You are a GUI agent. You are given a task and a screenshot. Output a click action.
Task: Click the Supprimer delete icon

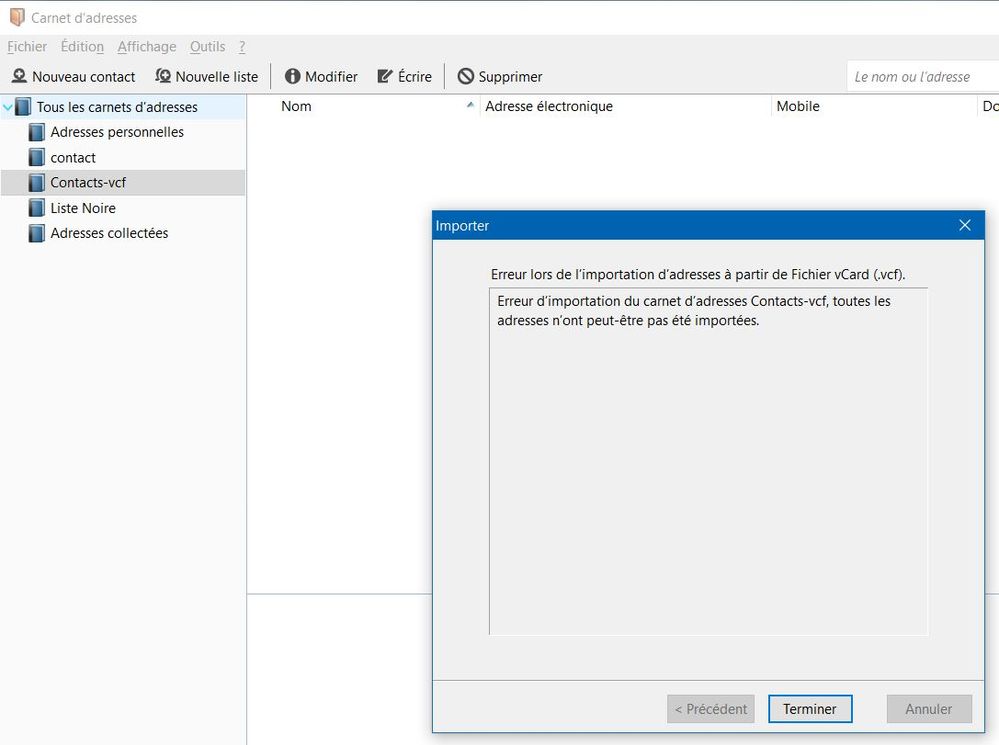pyautogui.click(x=466, y=77)
